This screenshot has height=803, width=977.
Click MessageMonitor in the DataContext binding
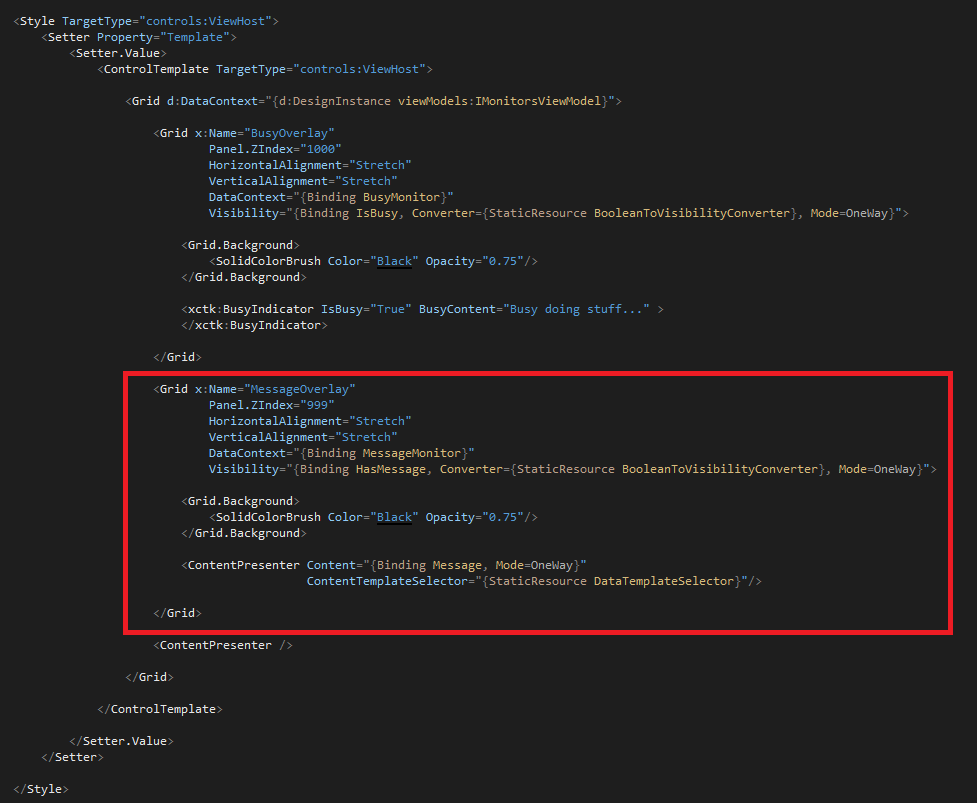pyautogui.click(x=412, y=454)
